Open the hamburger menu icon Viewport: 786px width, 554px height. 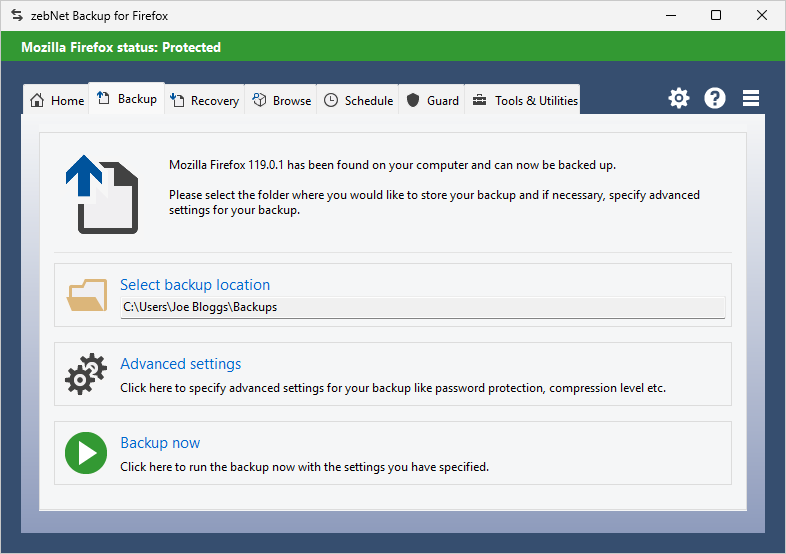point(751,98)
